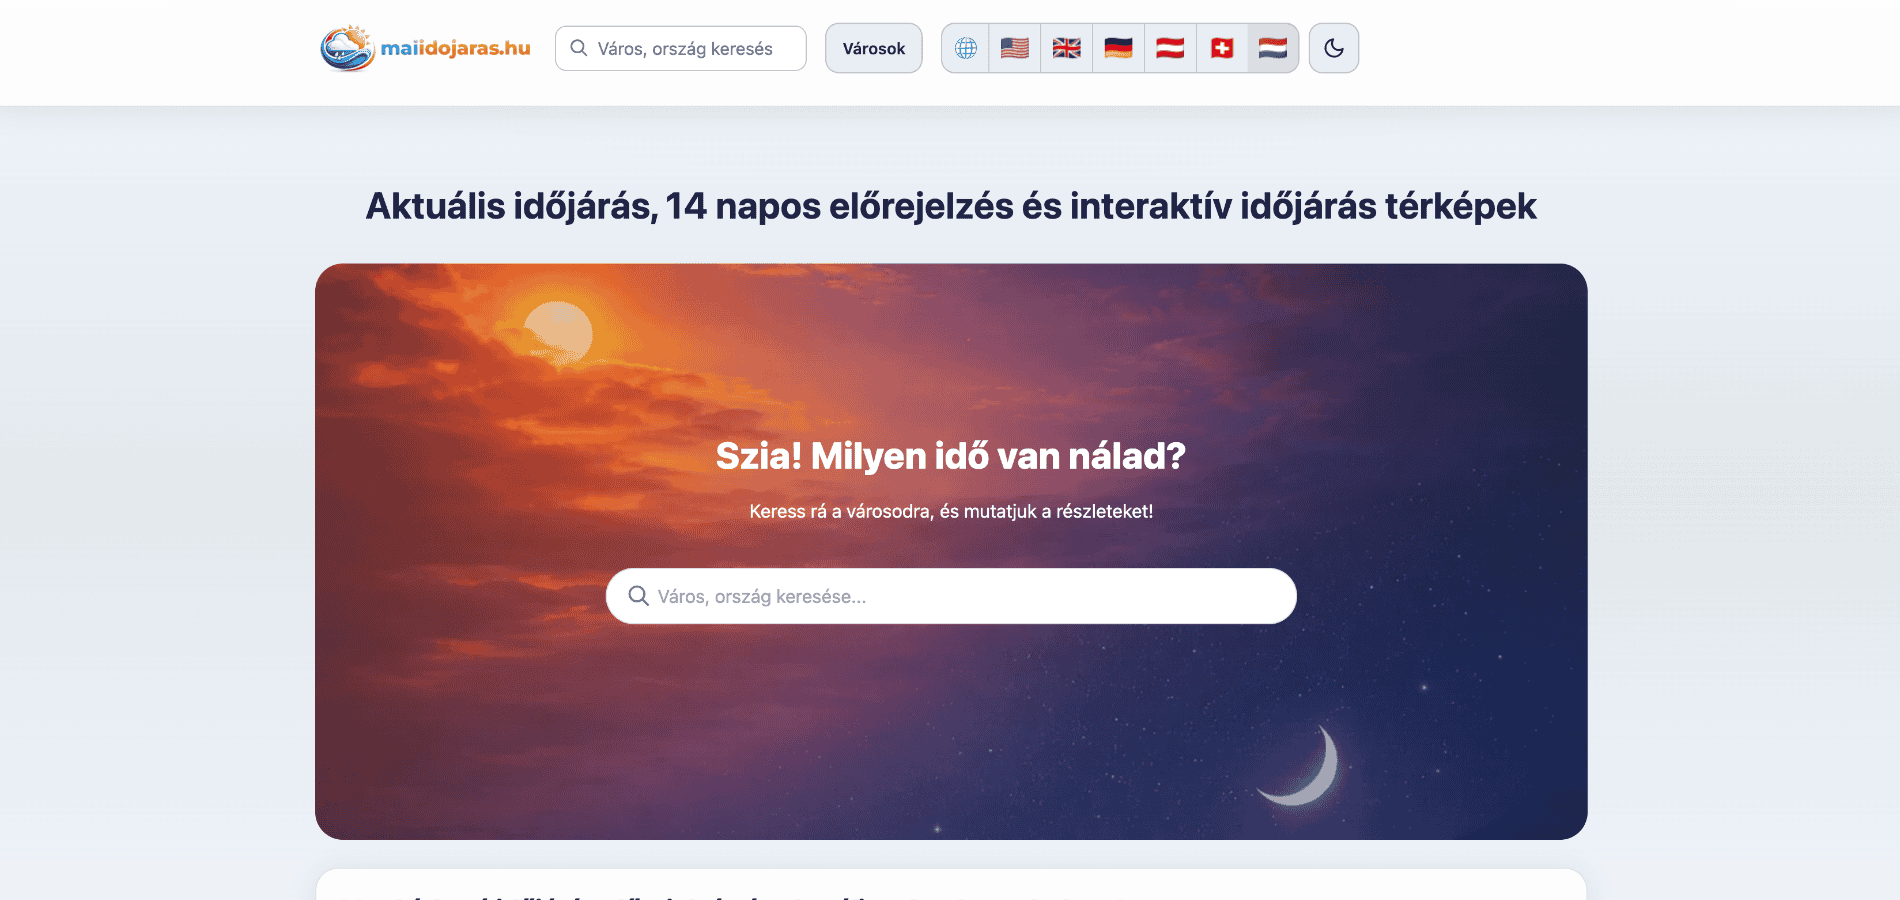The width and height of the screenshot is (1900, 900).
Task: Pick the Swiss flag
Action: [1222, 48]
